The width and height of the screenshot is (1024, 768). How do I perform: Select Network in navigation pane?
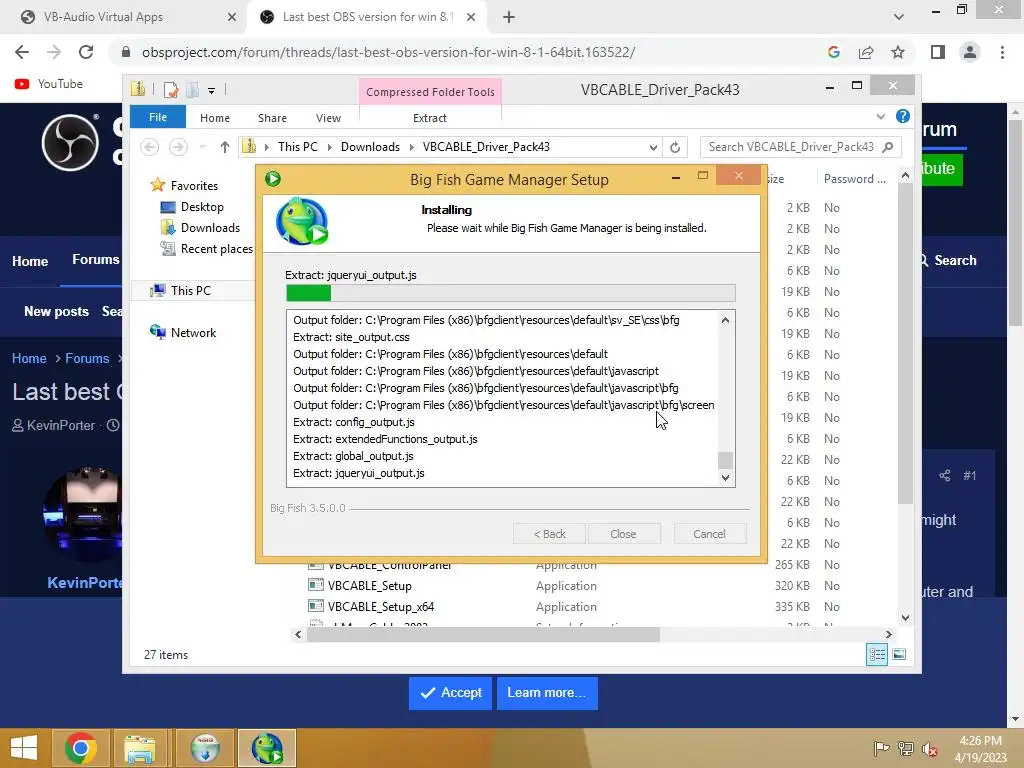(x=193, y=332)
